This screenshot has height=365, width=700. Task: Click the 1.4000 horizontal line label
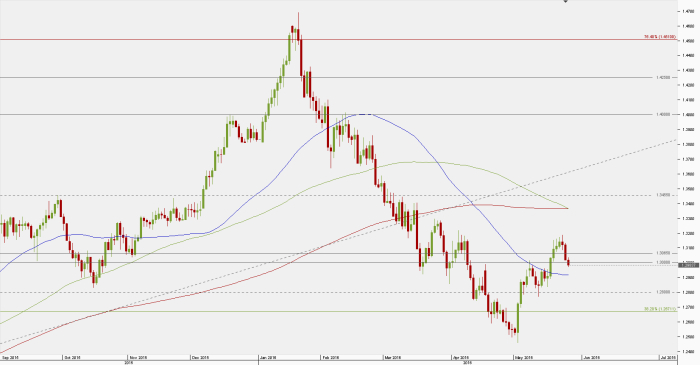tap(663, 114)
